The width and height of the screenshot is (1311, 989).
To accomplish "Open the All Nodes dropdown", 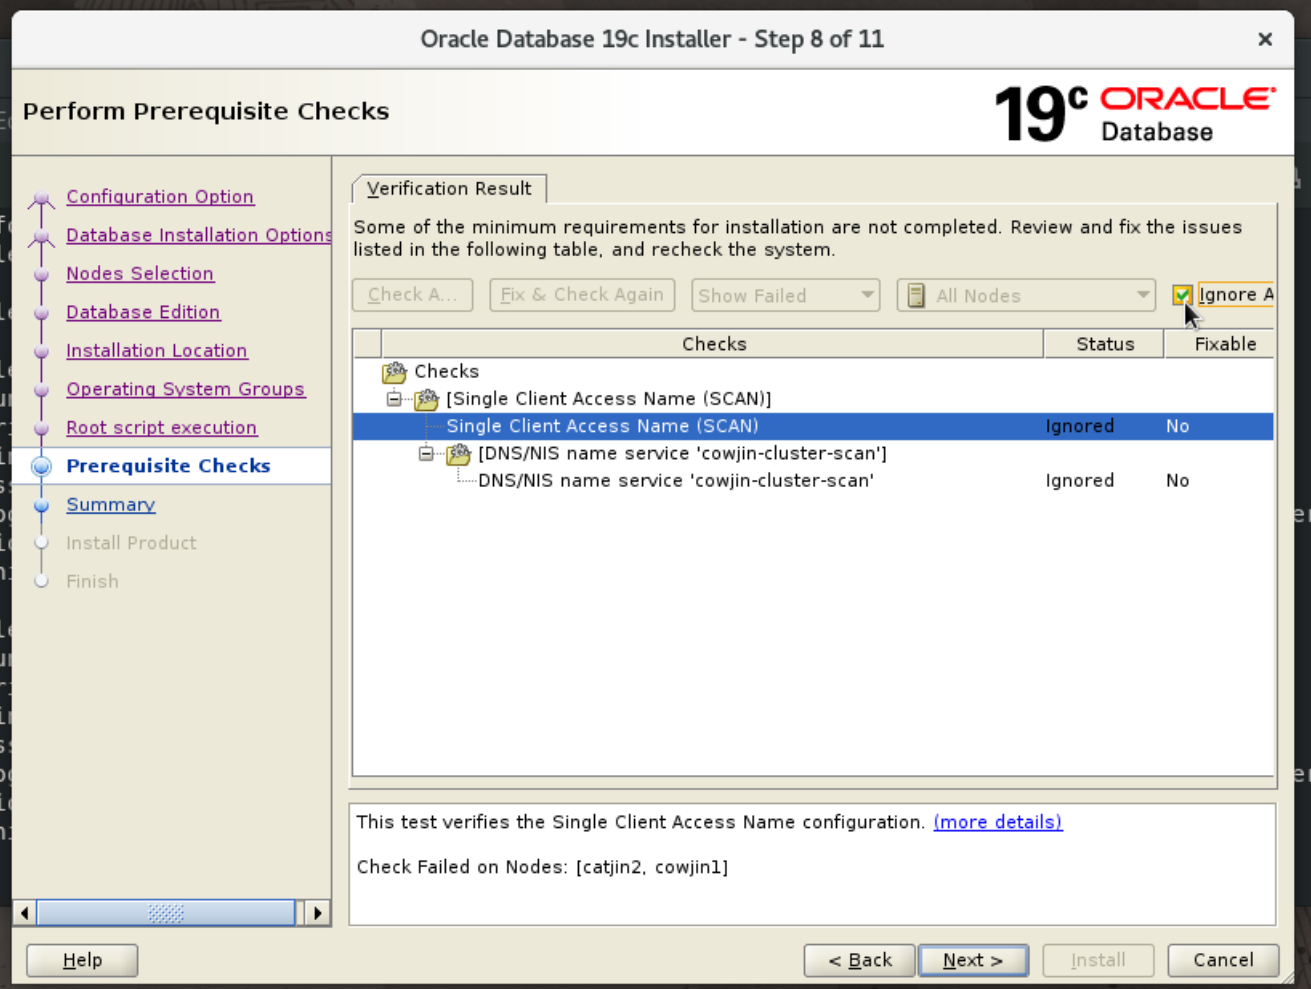I will (1026, 295).
